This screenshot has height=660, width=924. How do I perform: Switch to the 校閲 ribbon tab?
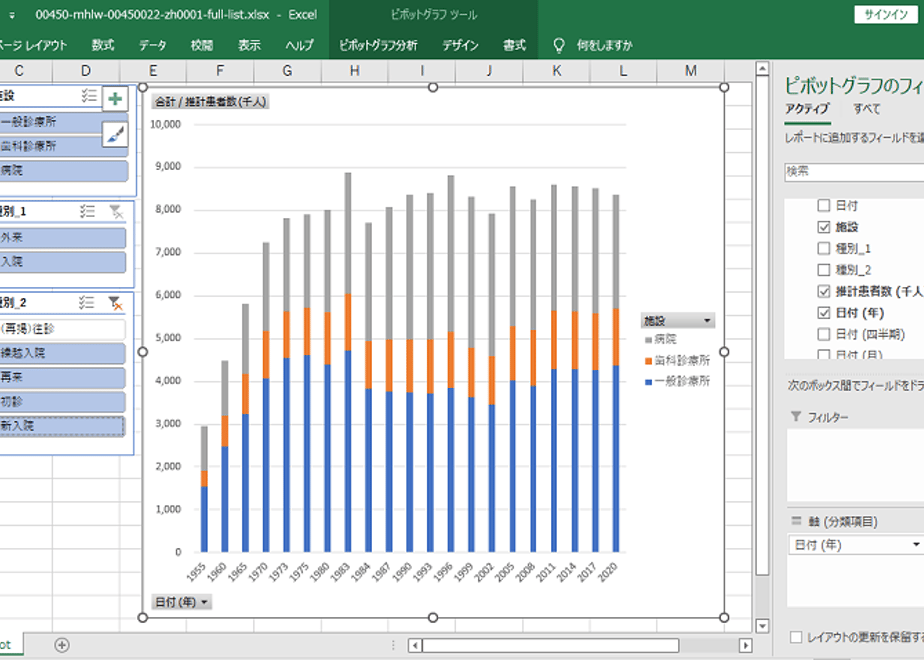click(202, 45)
